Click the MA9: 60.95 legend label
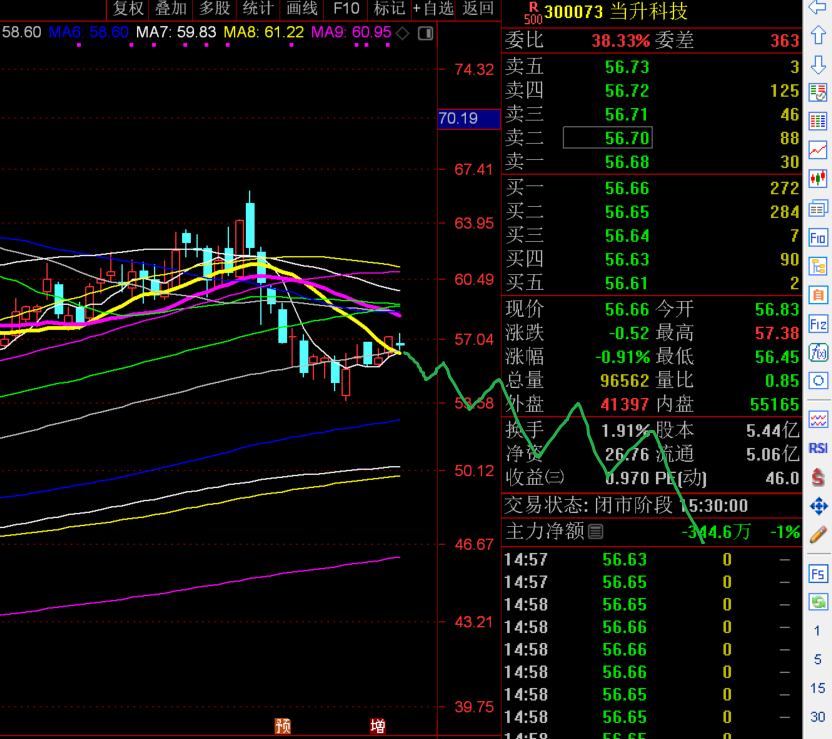This screenshot has height=739, width=832. (x=351, y=33)
